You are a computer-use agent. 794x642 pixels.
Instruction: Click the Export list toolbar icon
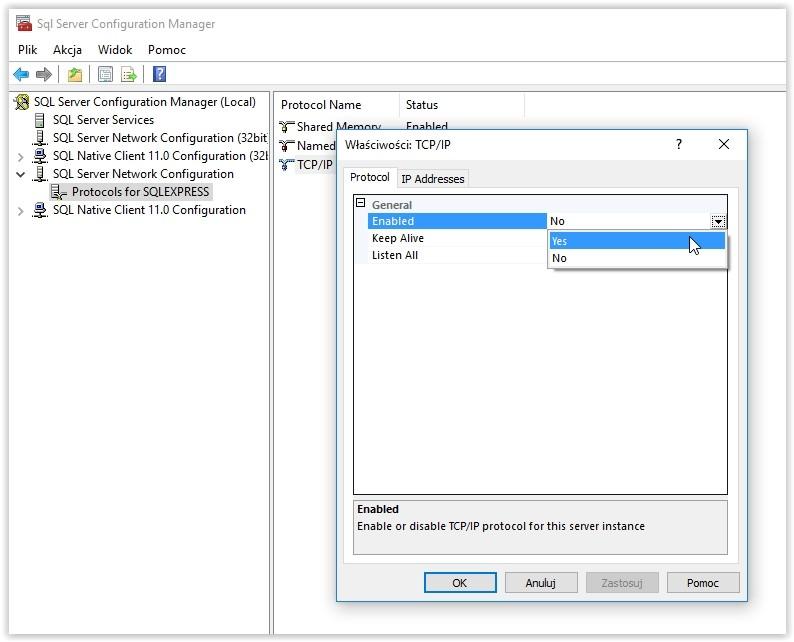(129, 74)
